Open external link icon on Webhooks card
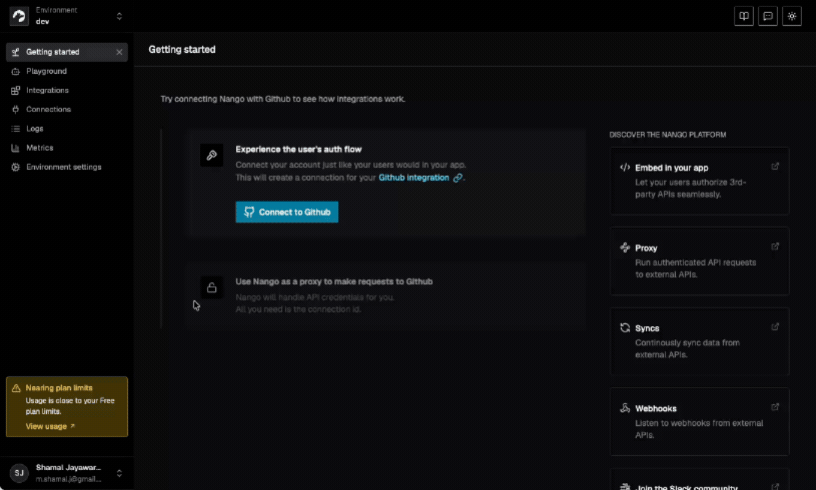 pos(775,407)
